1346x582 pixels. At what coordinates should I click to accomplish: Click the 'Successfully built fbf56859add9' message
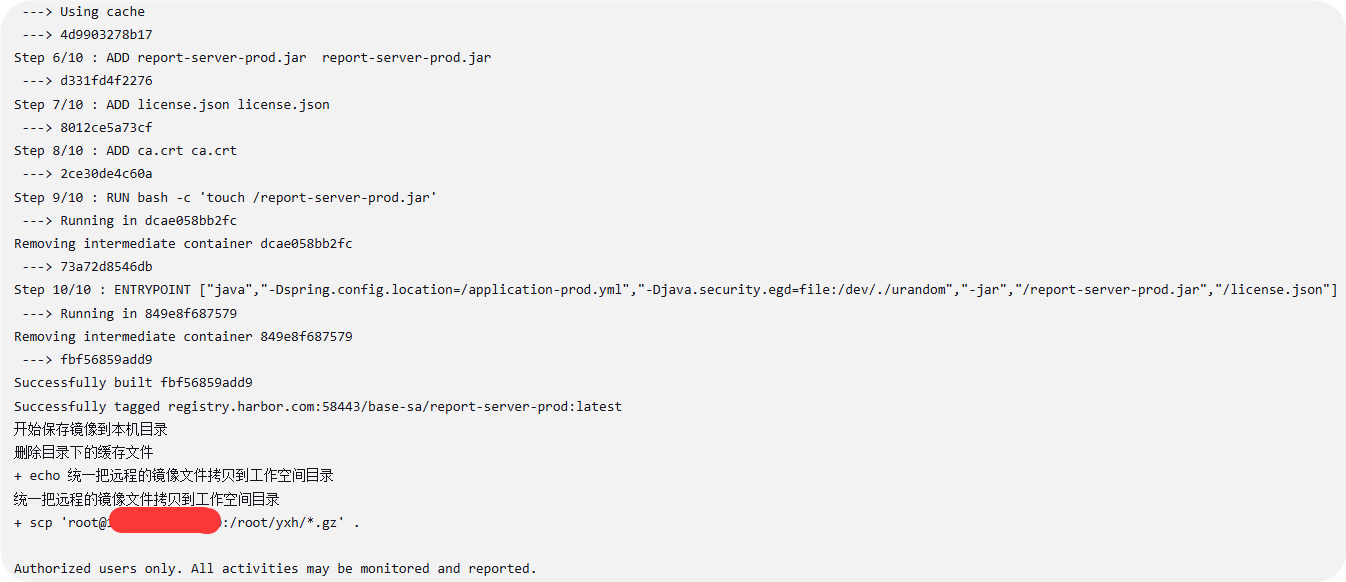pos(133,383)
